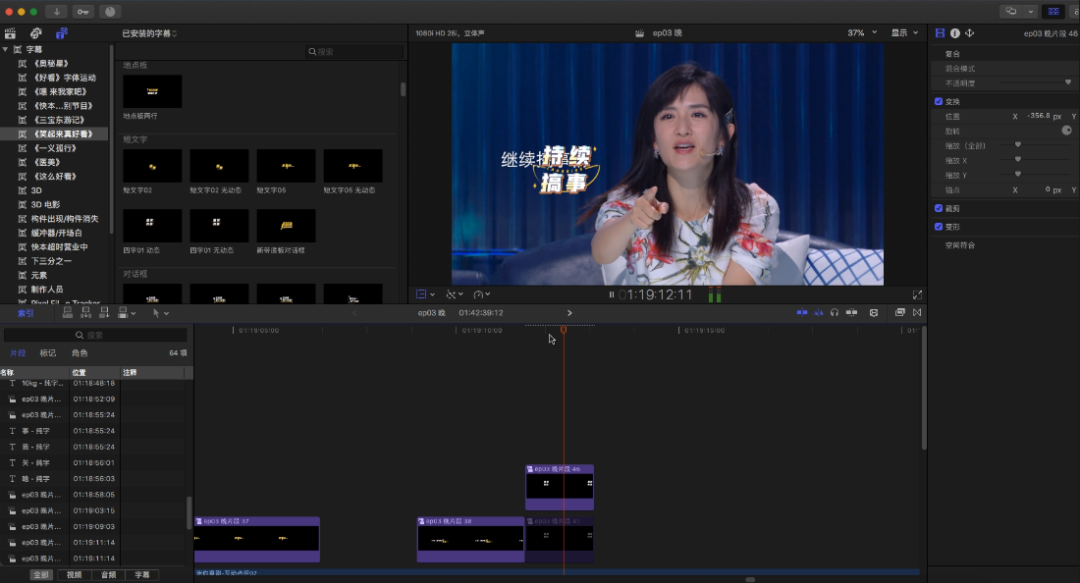Toggle audio skimming headphones icon

pyautogui.click(x=834, y=313)
